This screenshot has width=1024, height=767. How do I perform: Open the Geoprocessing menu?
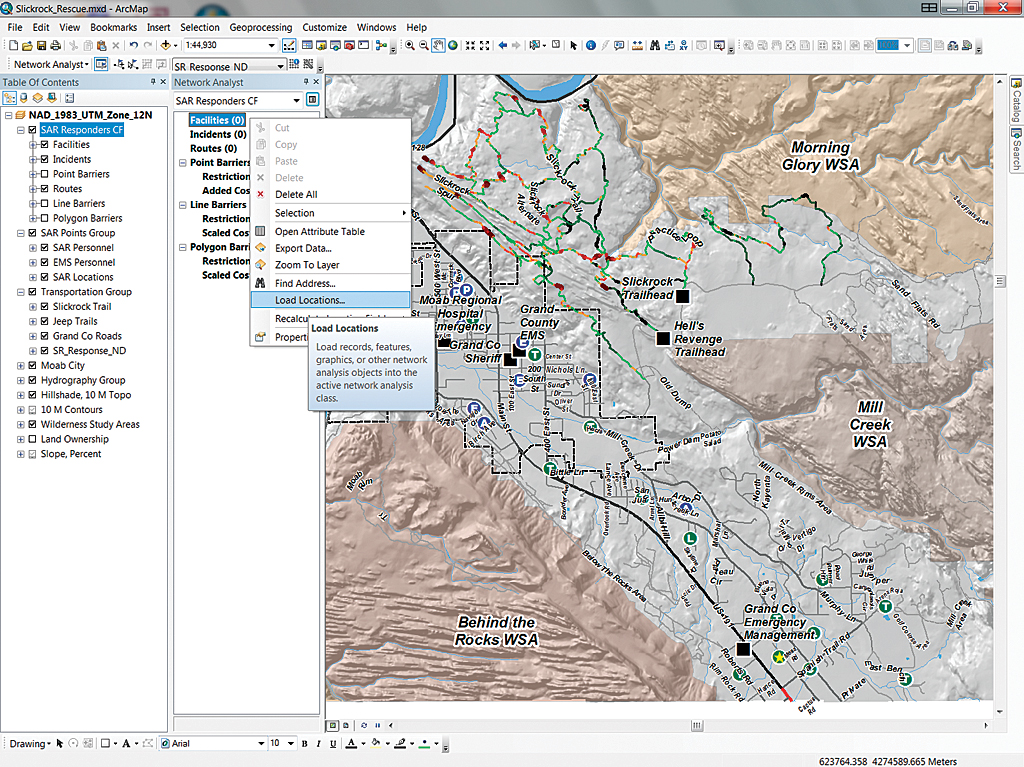(x=261, y=27)
